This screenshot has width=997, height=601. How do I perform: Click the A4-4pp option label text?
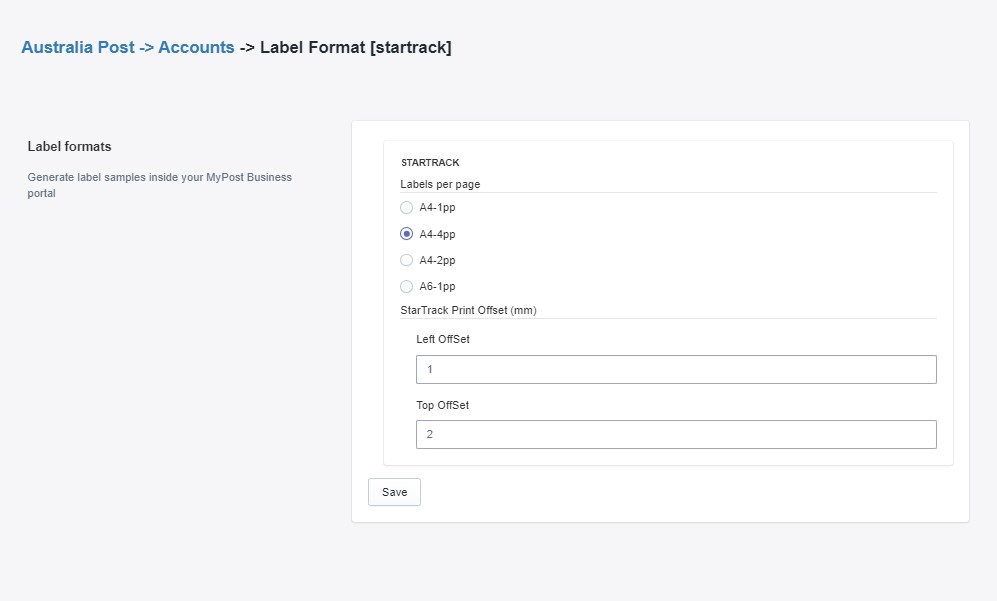point(437,234)
